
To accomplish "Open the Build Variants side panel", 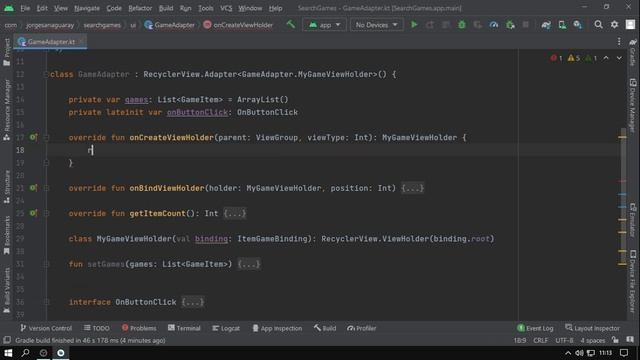I will coord(7,290).
